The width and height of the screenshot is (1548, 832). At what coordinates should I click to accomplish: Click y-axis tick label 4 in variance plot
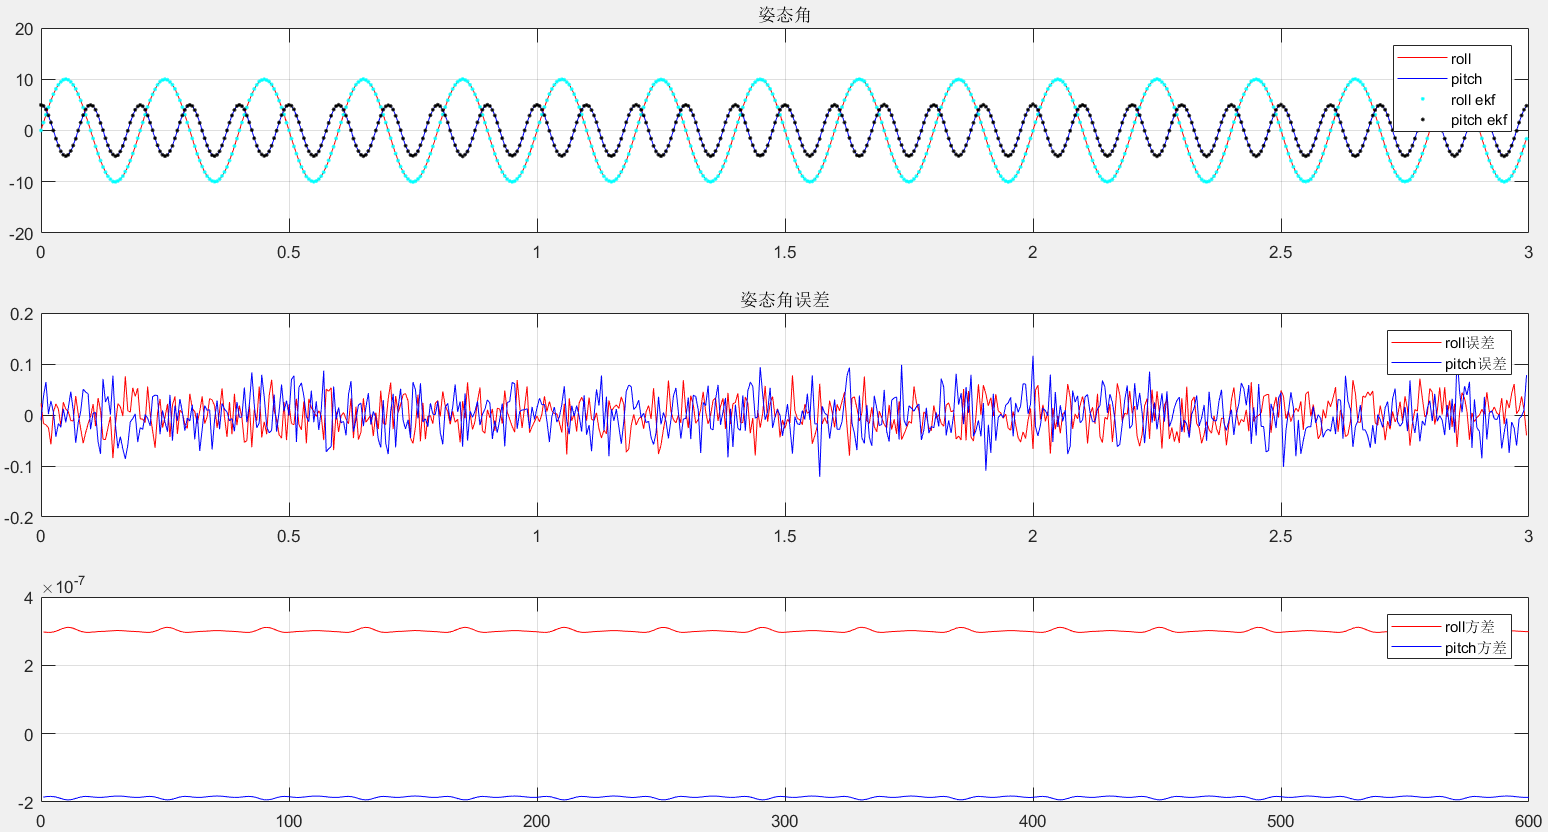click(29, 598)
